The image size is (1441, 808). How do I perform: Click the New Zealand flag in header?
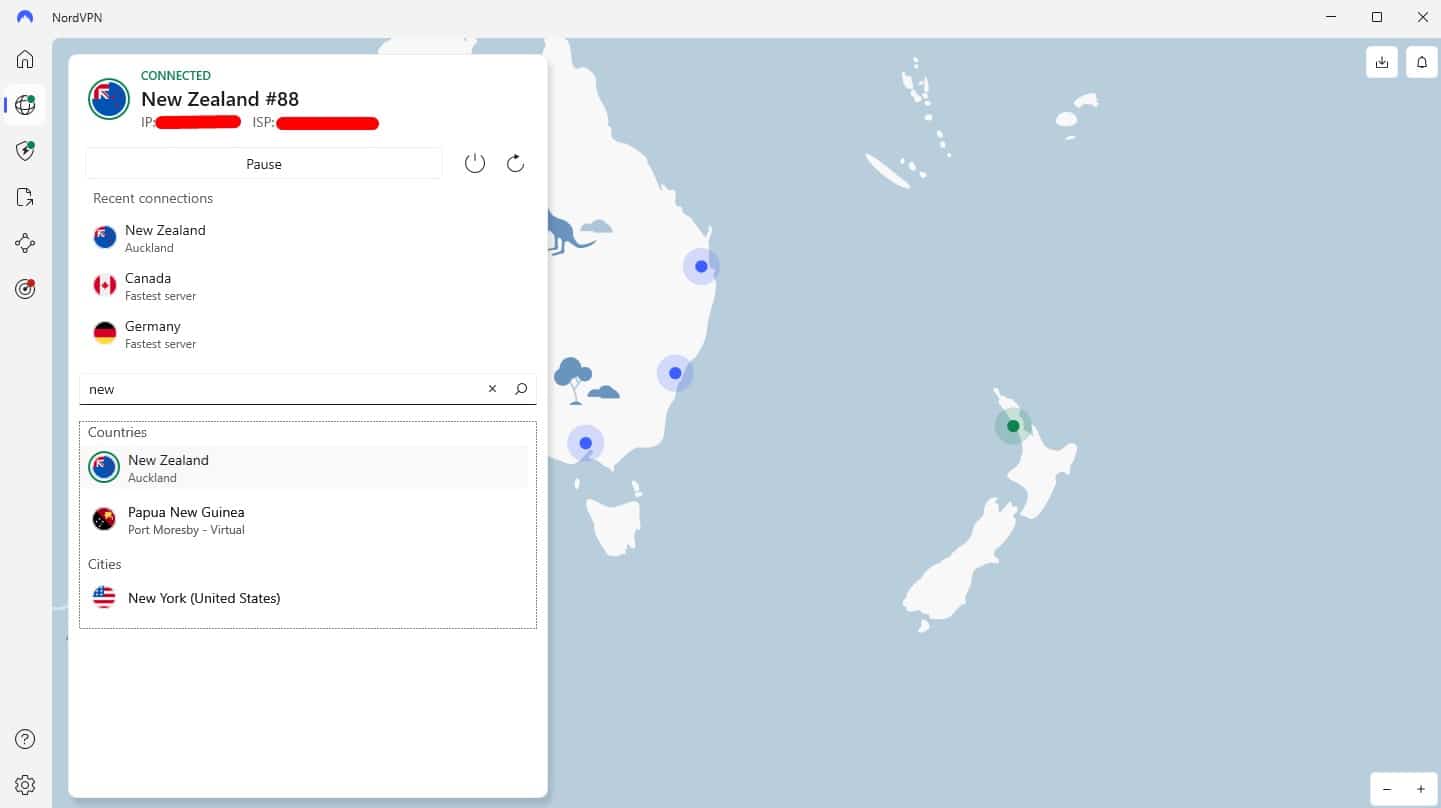pyautogui.click(x=108, y=99)
